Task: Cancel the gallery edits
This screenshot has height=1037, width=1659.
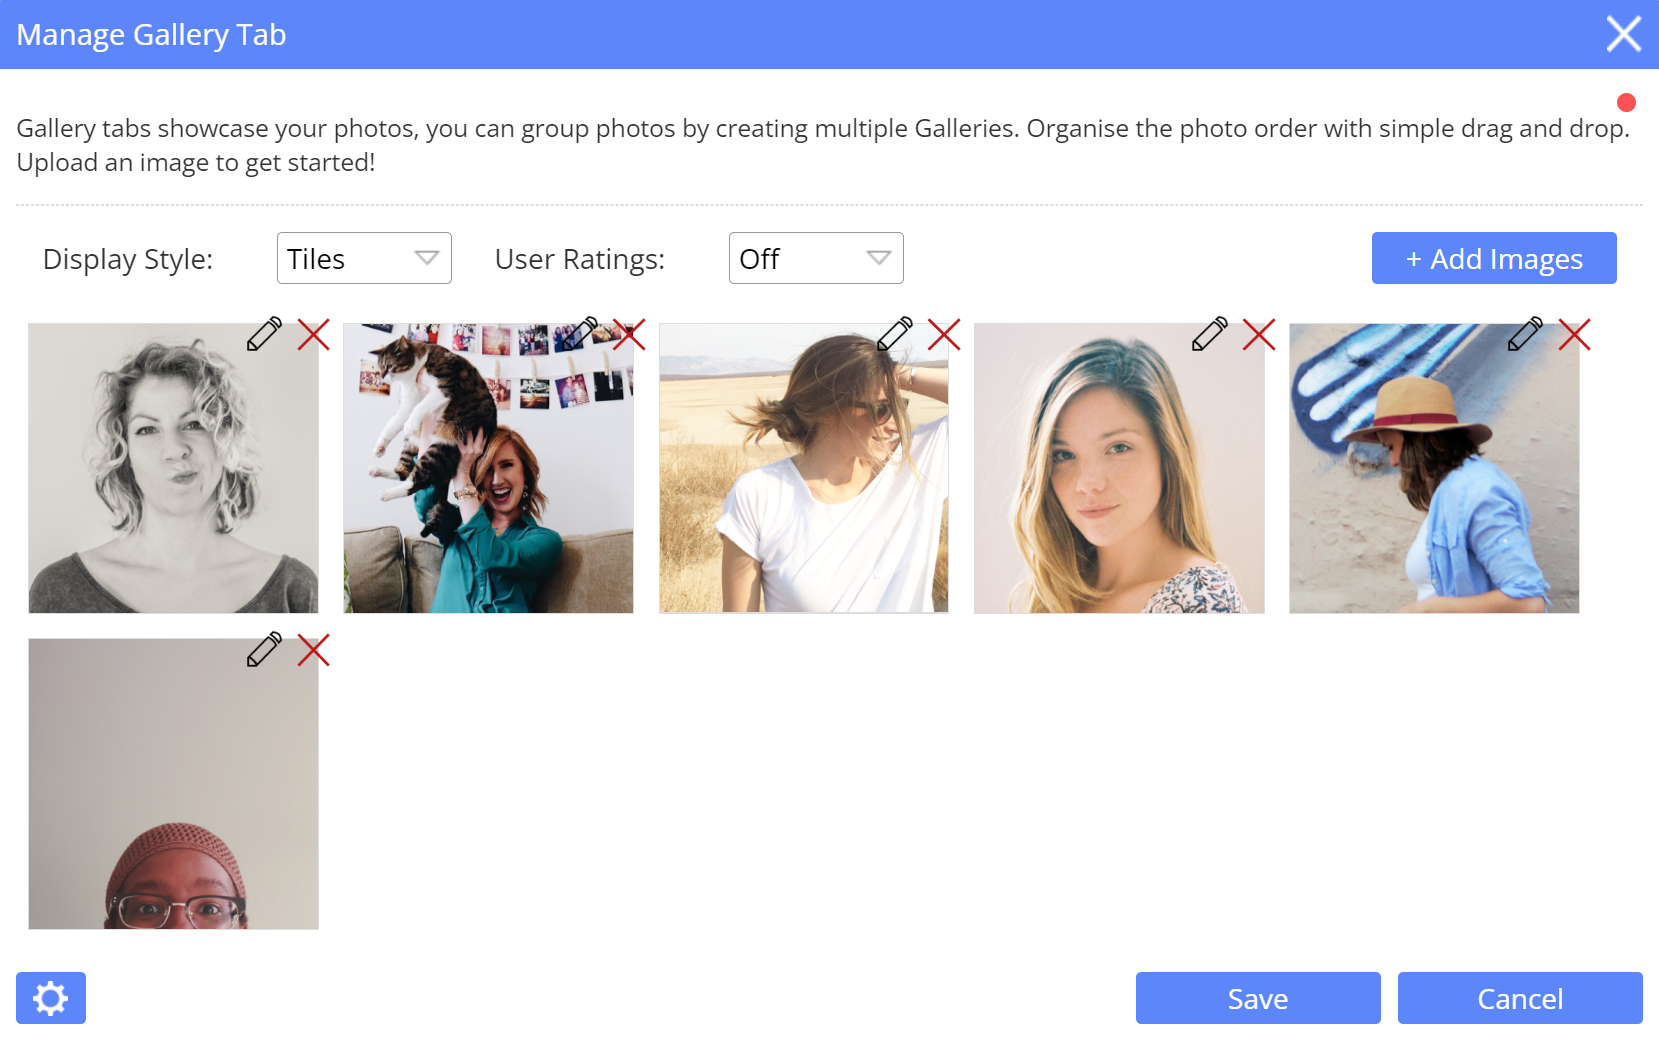Action: (1520, 998)
